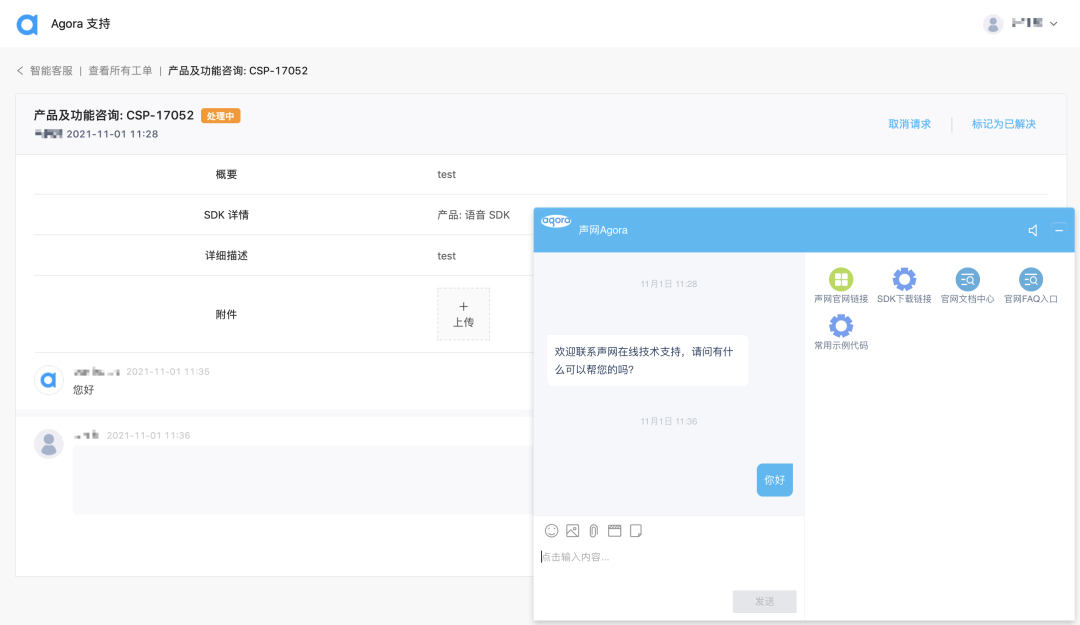Click the agora logo in chat header

pos(556,221)
